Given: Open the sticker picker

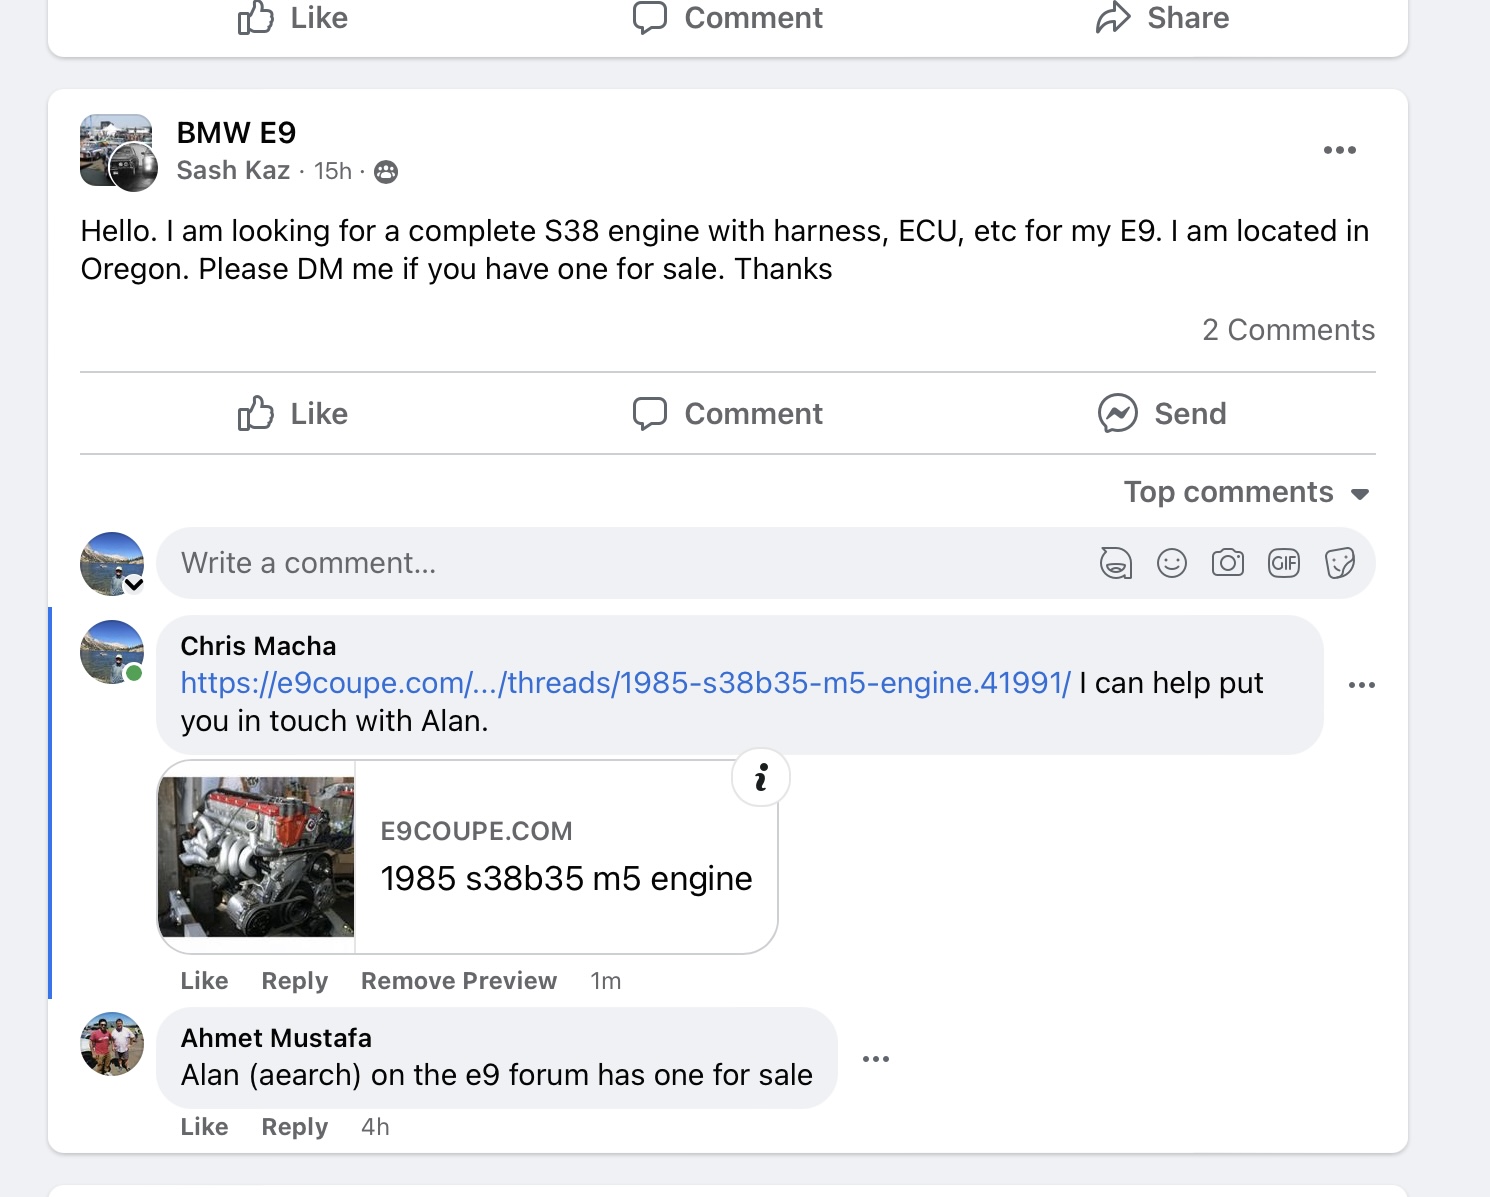Looking at the screenshot, I should [x=1339, y=563].
